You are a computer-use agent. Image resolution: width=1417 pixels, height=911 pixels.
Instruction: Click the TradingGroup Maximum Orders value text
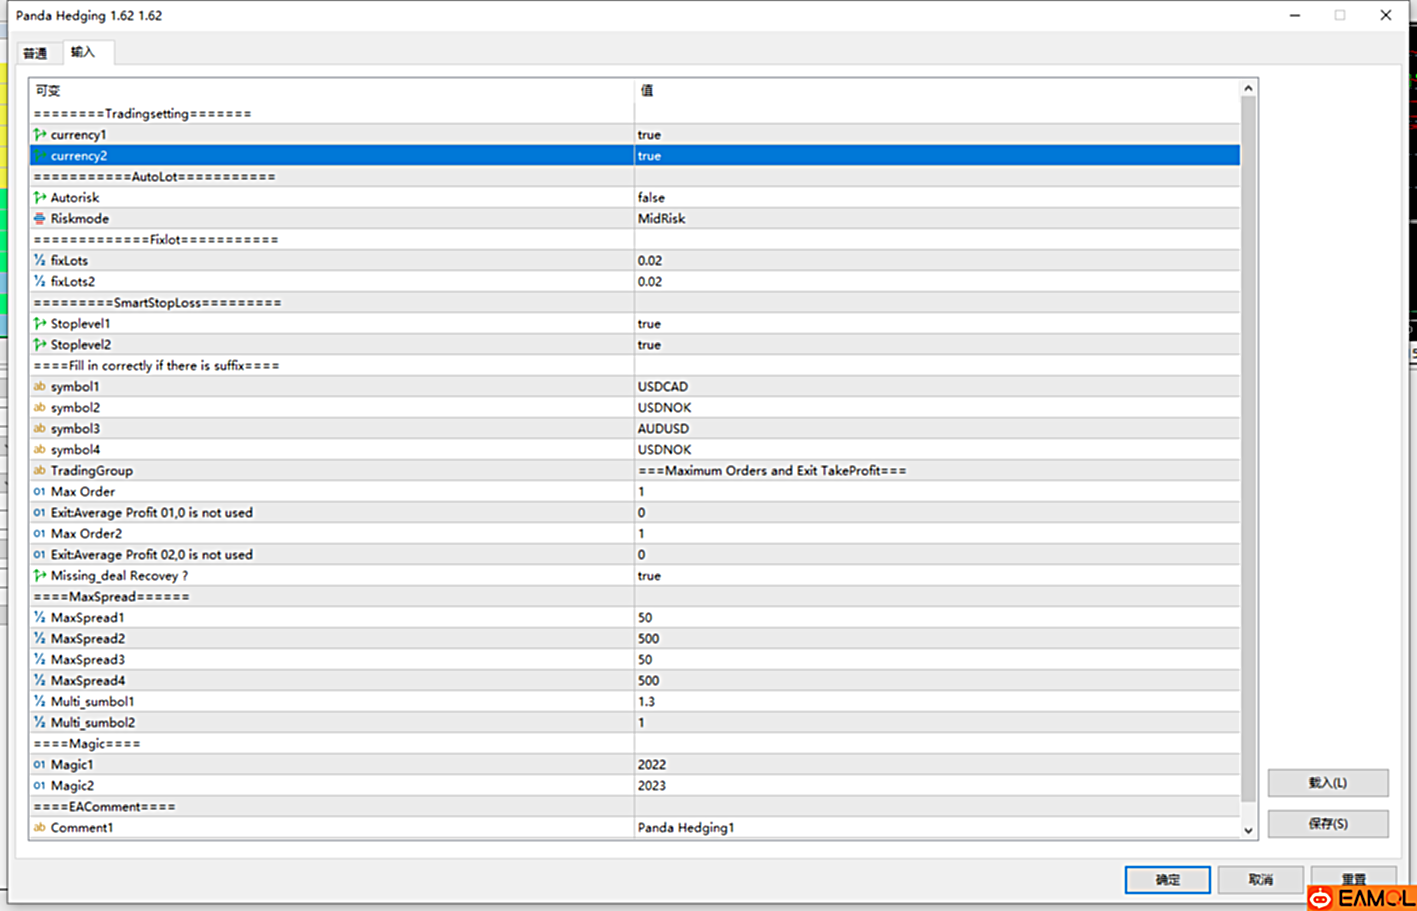point(772,470)
